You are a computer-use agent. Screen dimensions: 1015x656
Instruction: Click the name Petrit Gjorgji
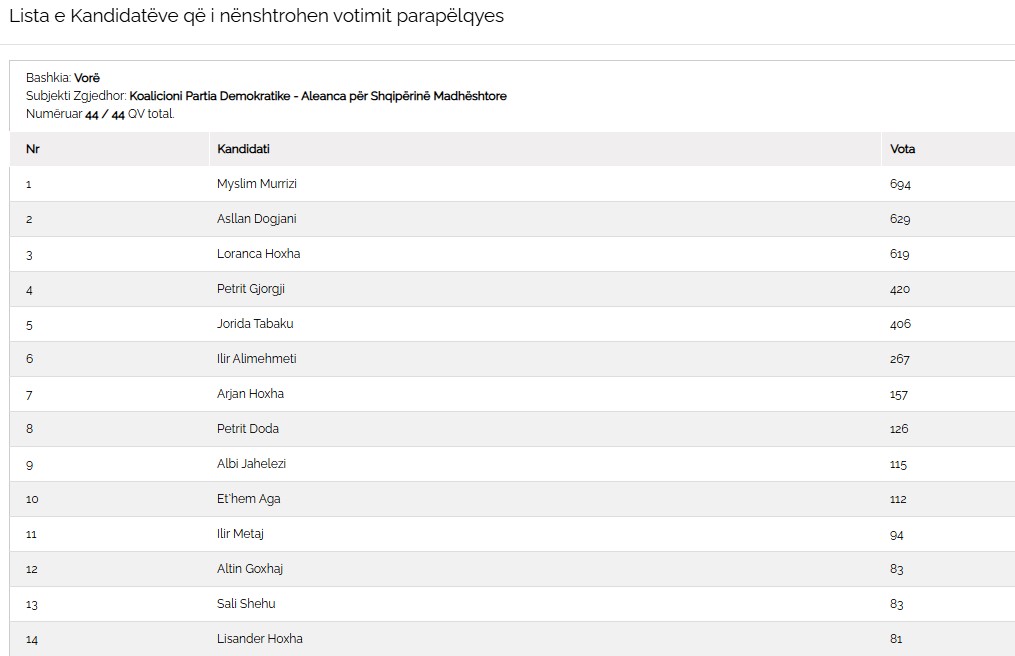click(250, 289)
